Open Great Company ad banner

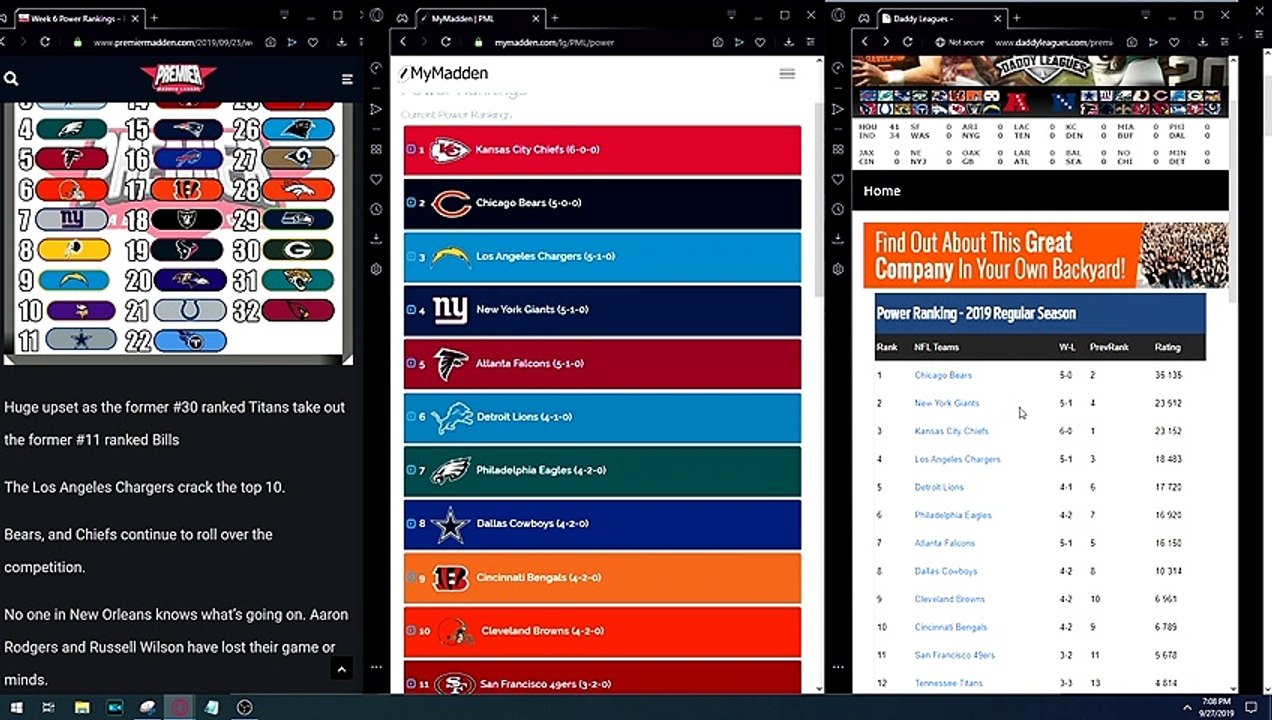point(1046,255)
